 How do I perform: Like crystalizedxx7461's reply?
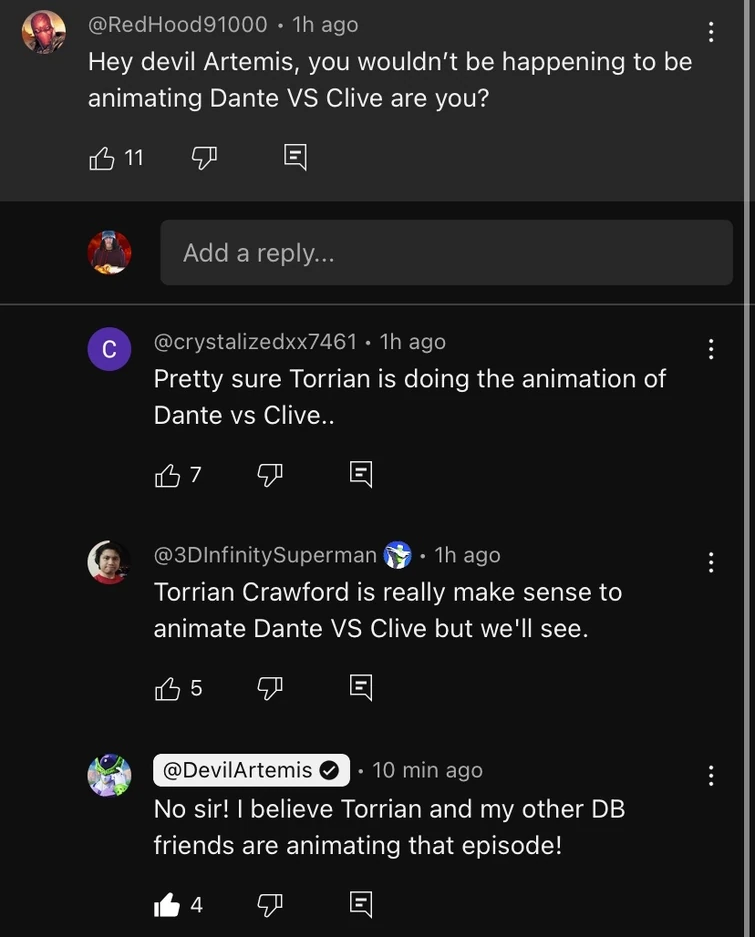coord(168,475)
